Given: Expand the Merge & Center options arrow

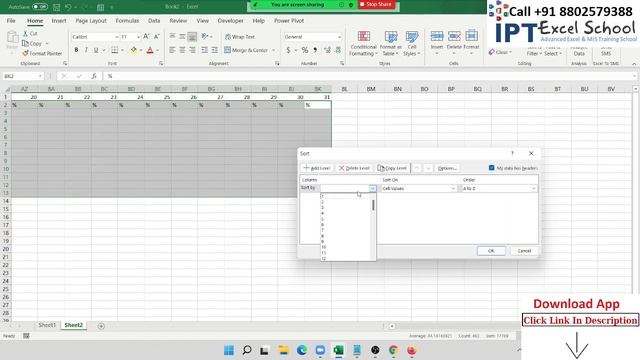Looking at the screenshot, I should [x=273, y=50].
